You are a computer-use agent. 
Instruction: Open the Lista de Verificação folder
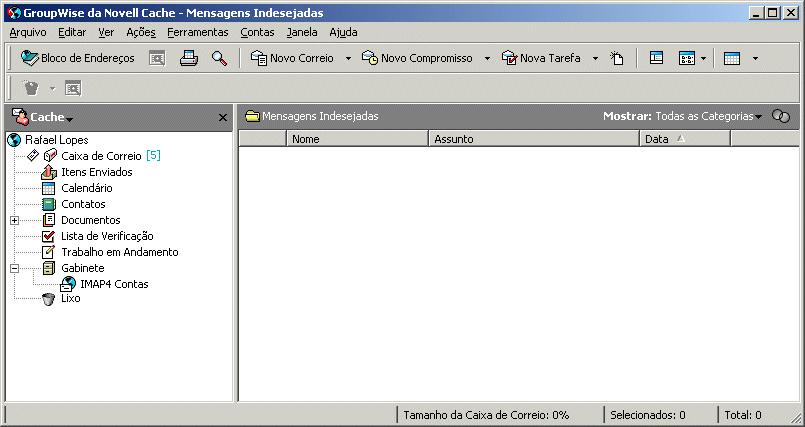coord(107,236)
